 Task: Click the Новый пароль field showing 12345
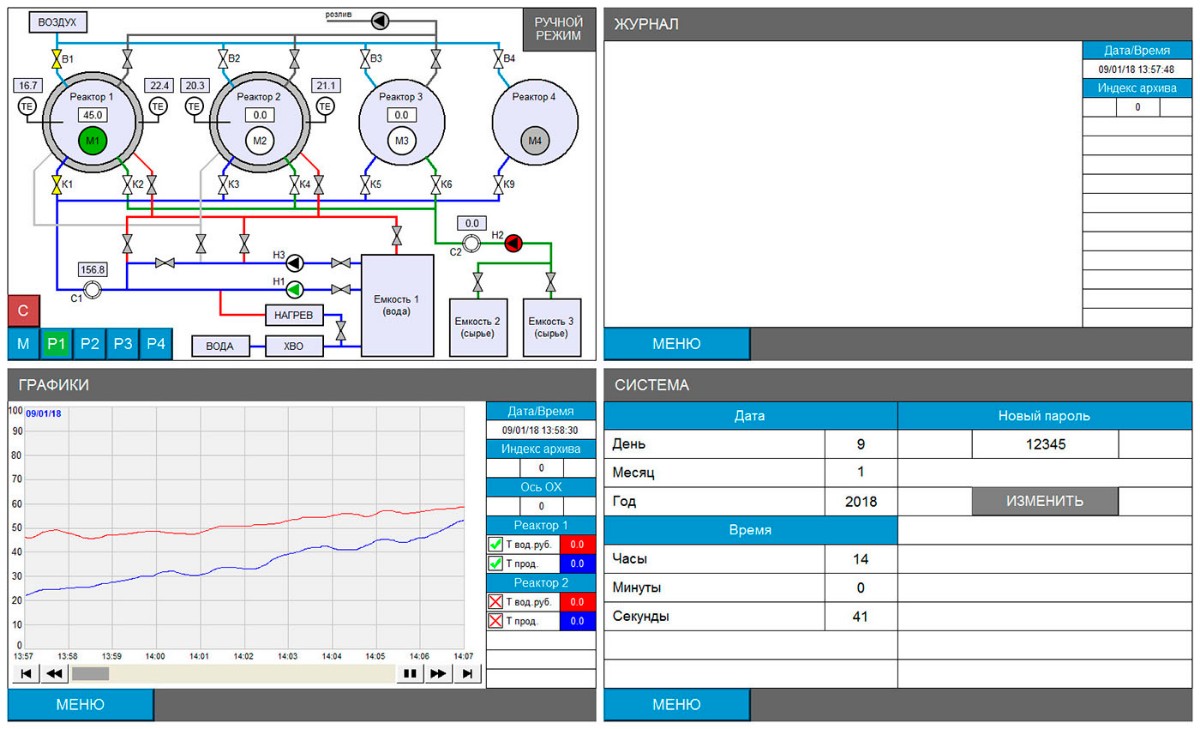click(x=1044, y=444)
